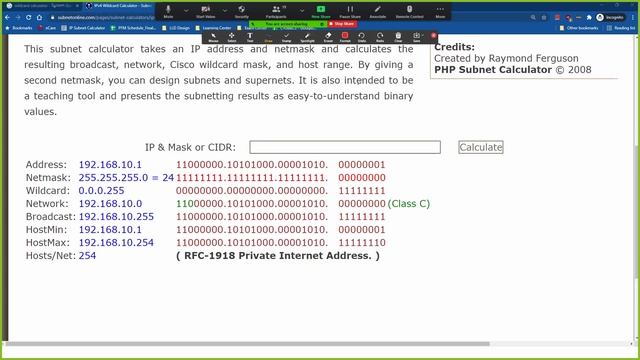
Task: Go back in the browser
Action: pyautogui.click(x=7, y=18)
